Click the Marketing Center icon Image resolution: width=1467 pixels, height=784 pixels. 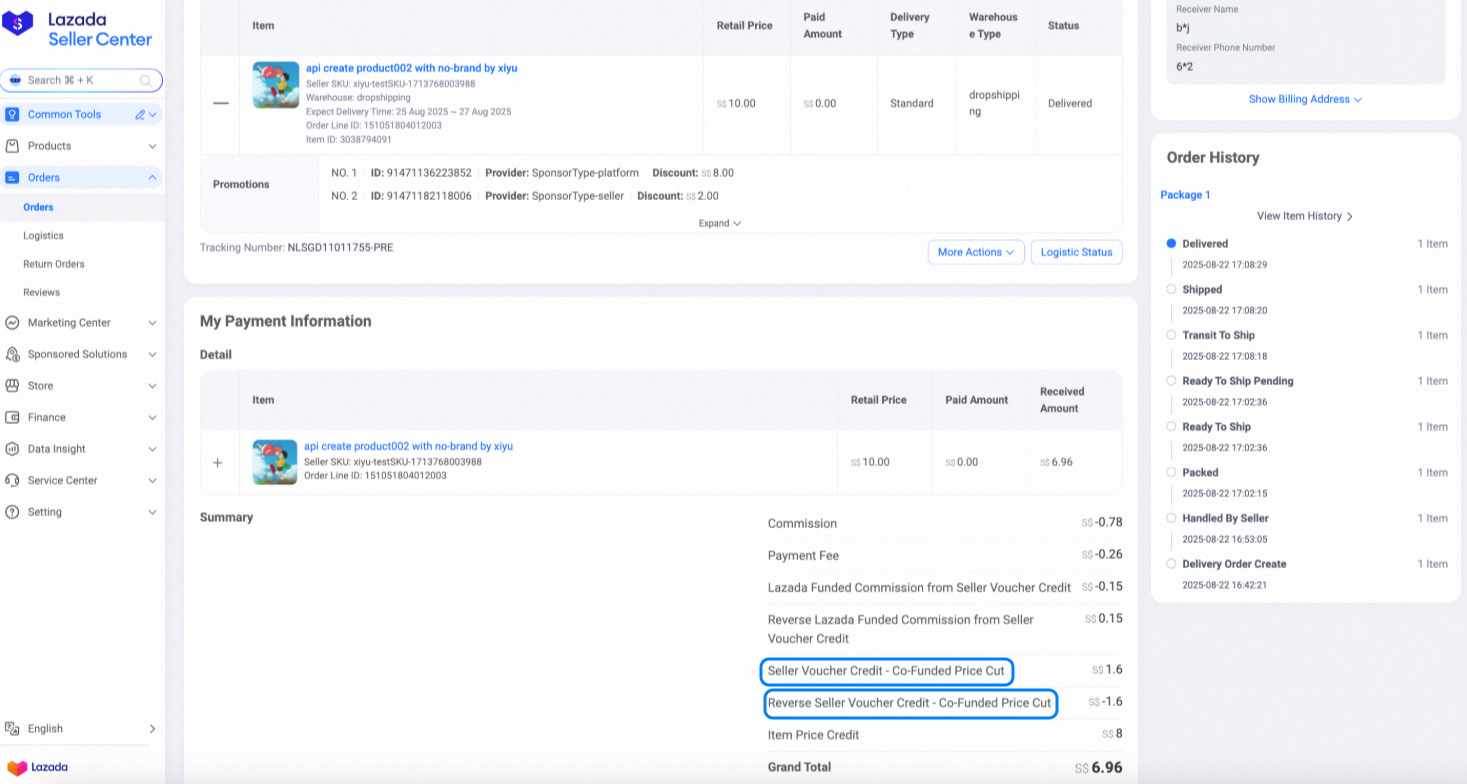[12, 322]
